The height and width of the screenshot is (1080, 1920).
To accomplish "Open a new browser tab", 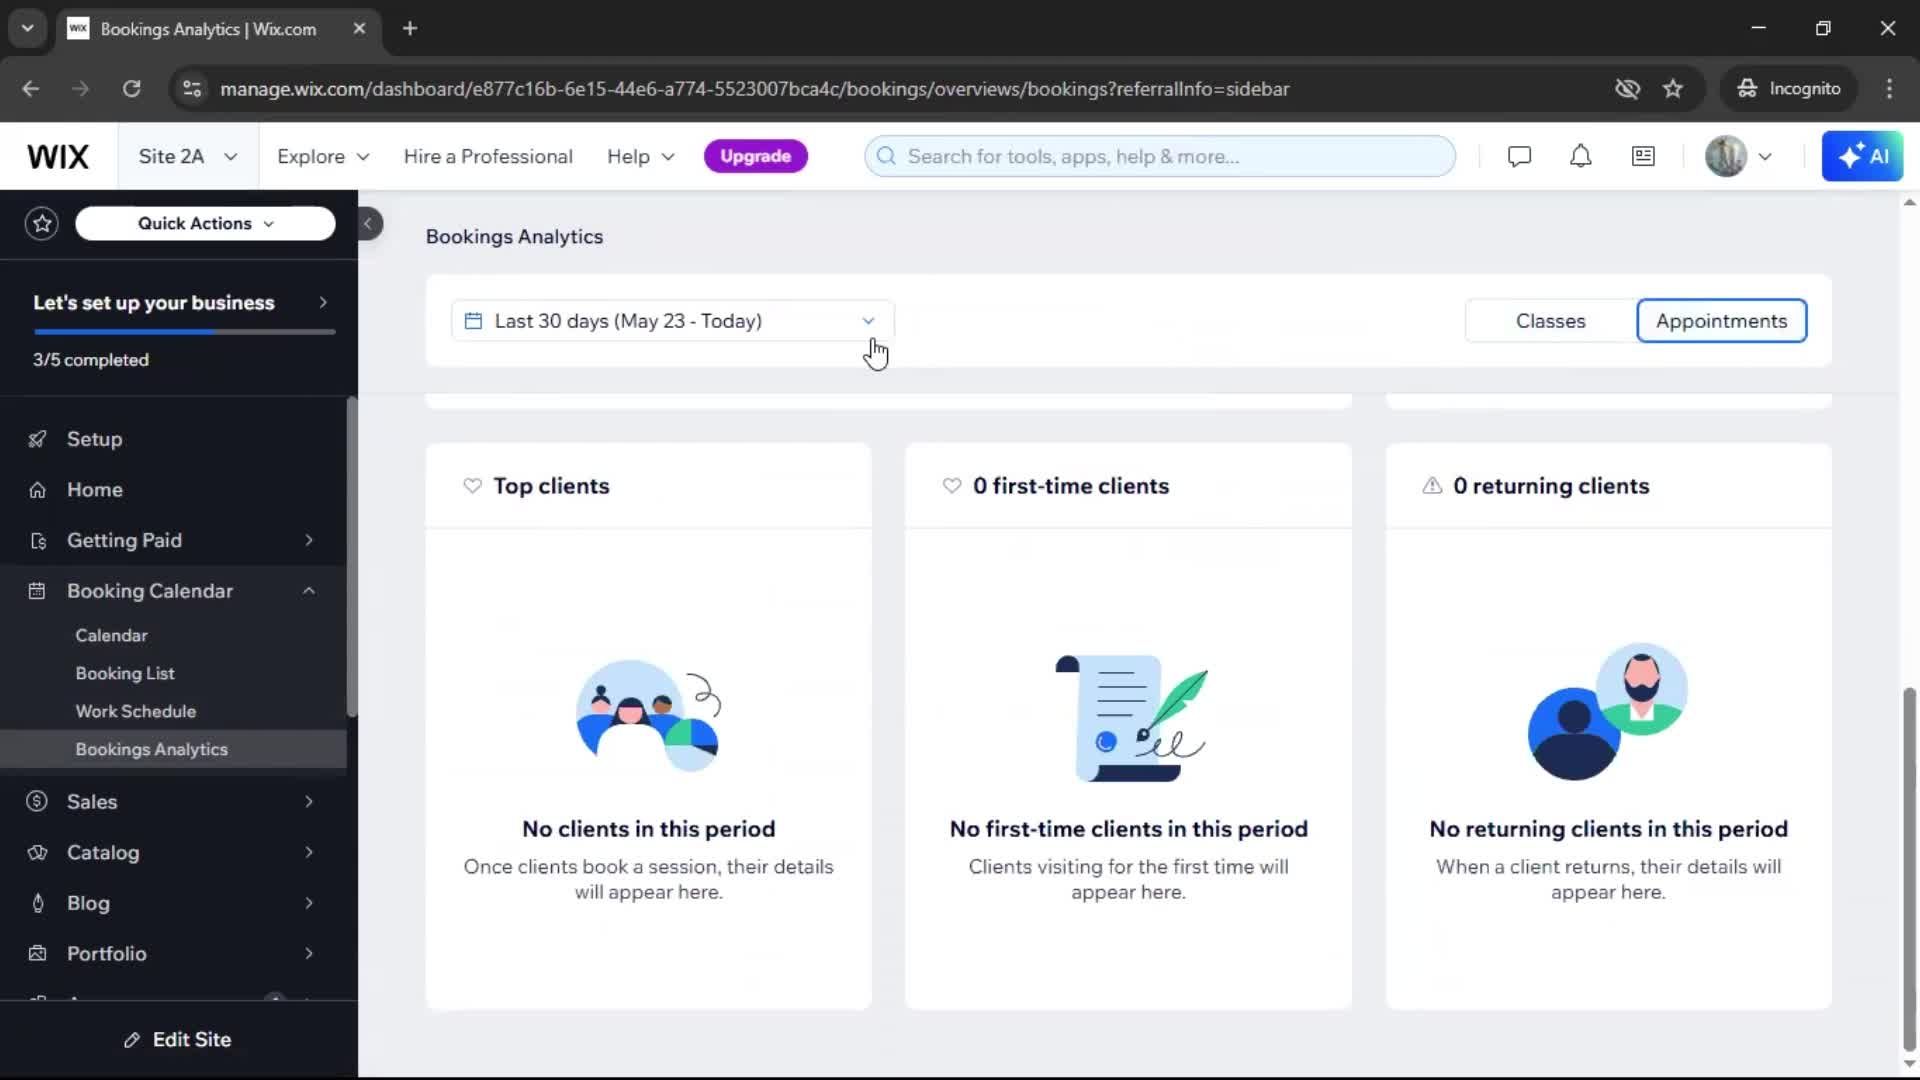I will click(x=410, y=28).
